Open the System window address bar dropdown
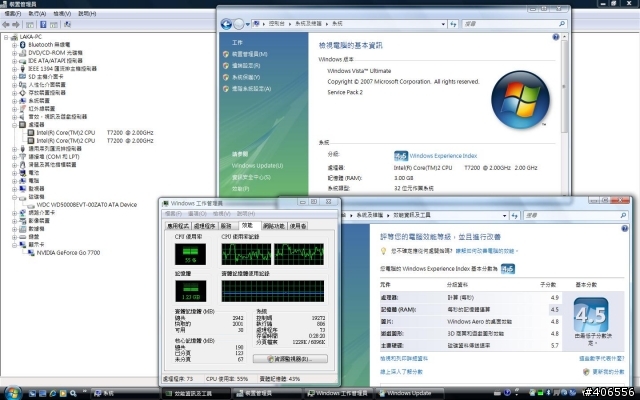 tap(443, 24)
